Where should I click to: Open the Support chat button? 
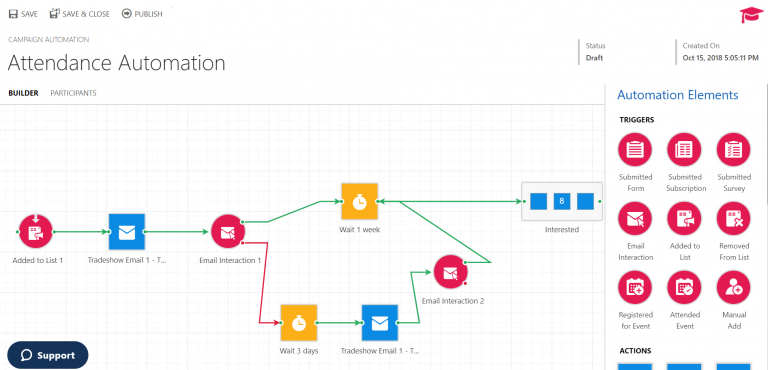[48, 355]
